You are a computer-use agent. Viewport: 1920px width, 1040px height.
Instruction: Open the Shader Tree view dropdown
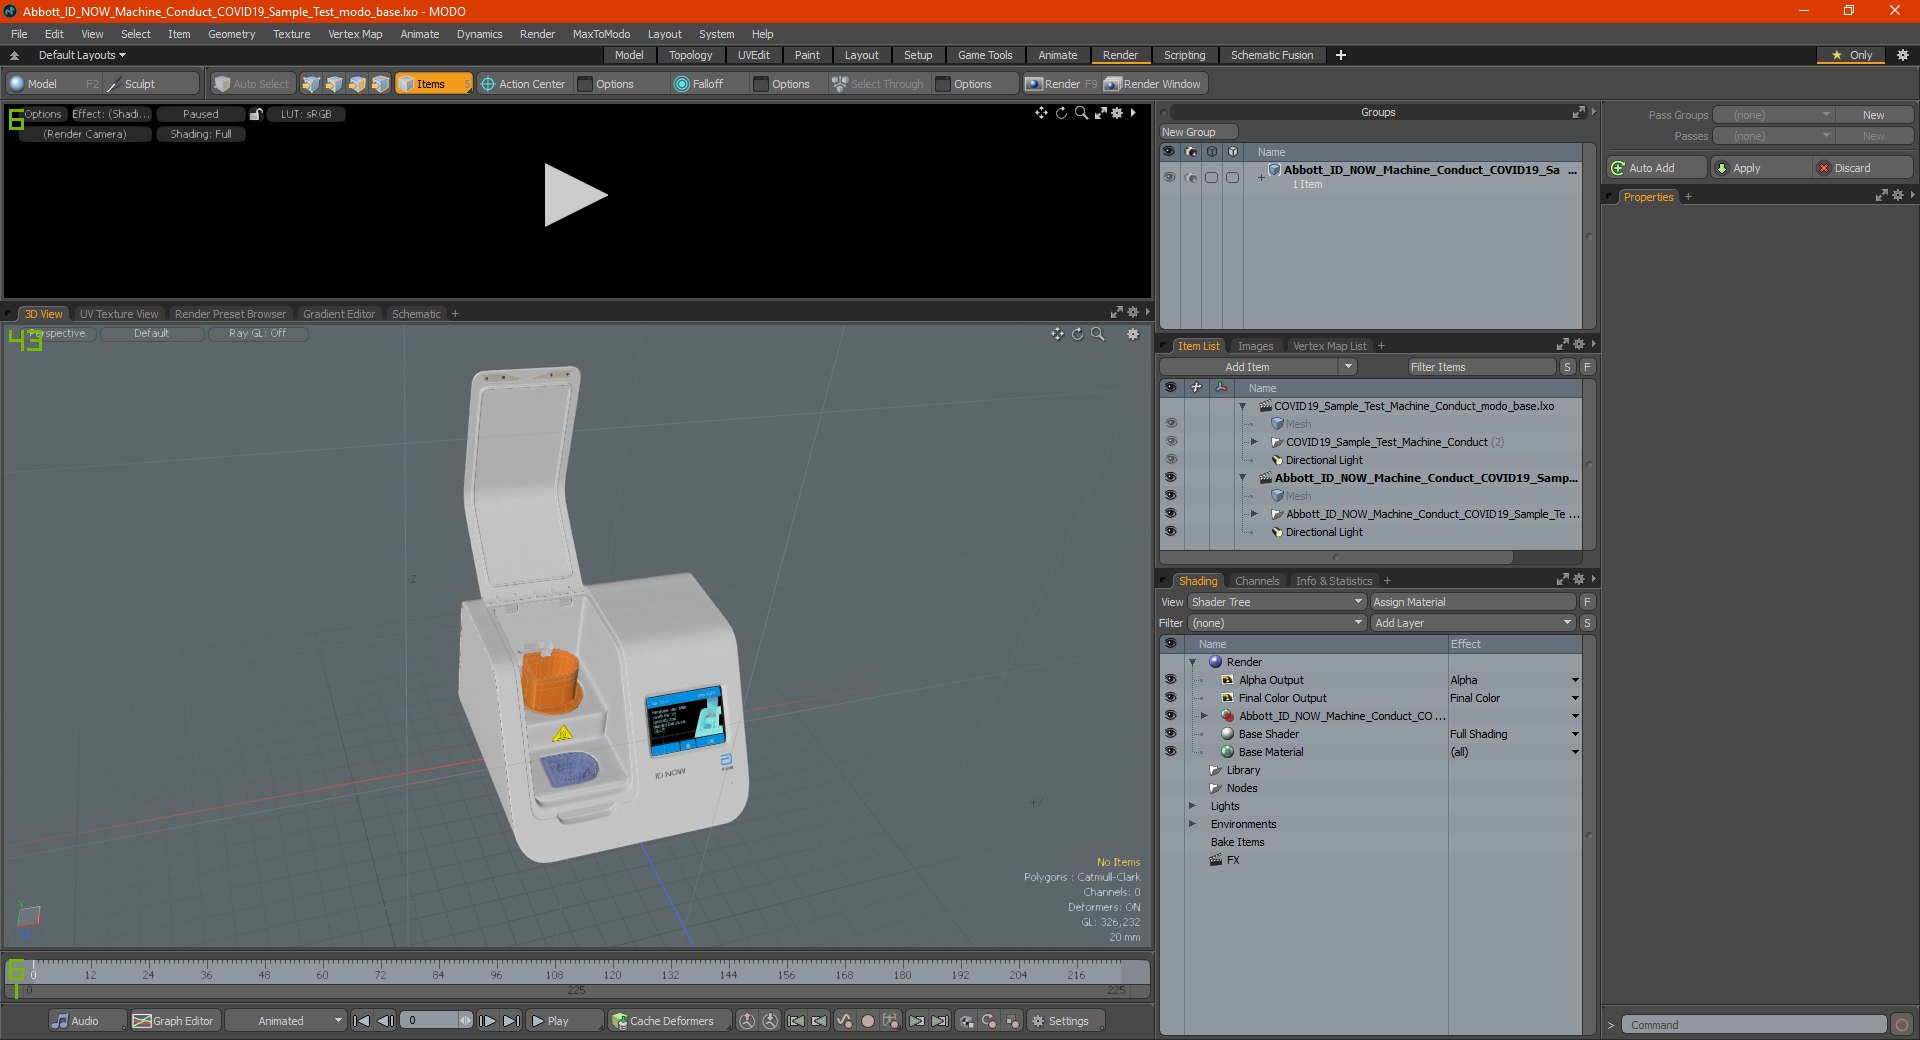(x=1277, y=602)
